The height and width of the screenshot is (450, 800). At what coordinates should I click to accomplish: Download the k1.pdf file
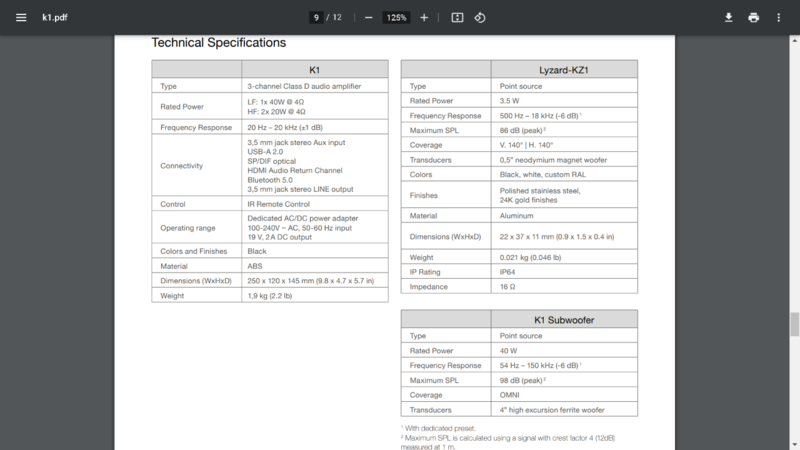point(729,17)
